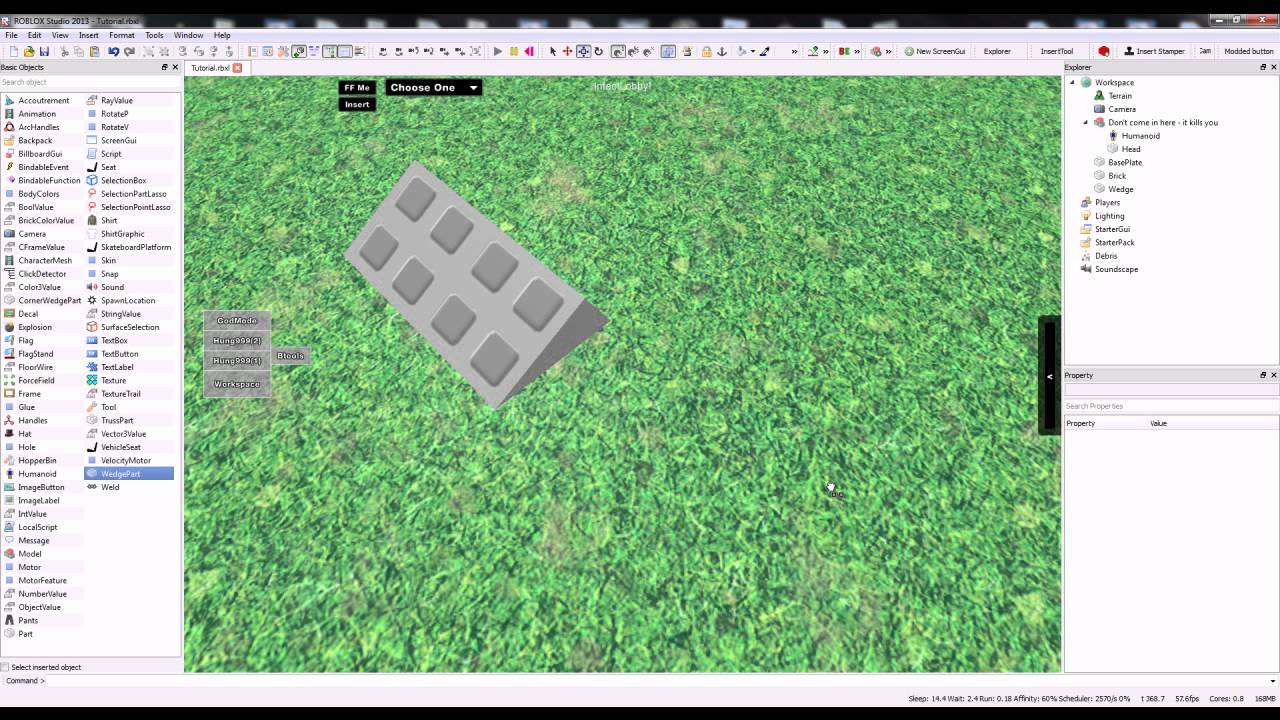Select BasePlate in the Explorer
The width and height of the screenshot is (1280, 720).
(1125, 162)
